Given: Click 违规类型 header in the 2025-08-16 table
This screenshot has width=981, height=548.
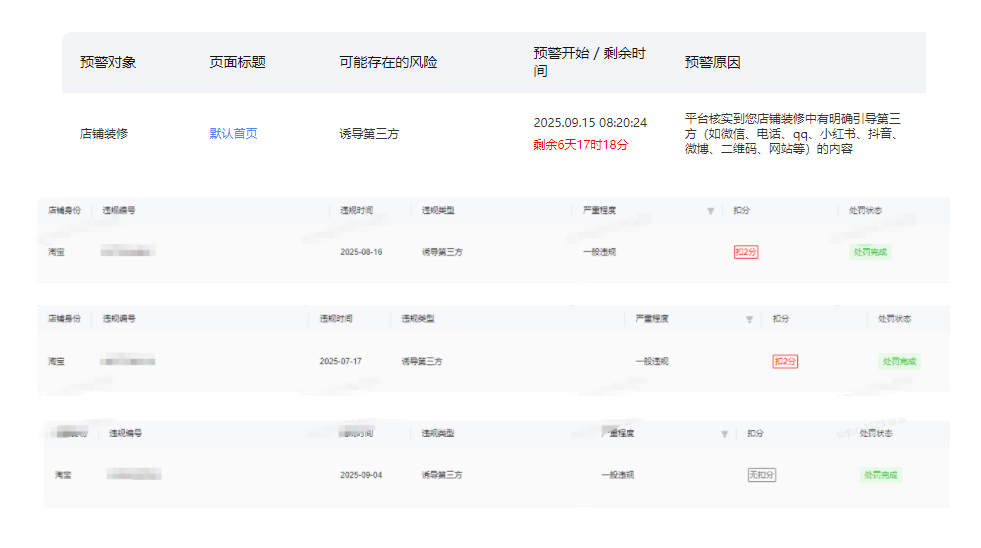Looking at the screenshot, I should 438,211.
